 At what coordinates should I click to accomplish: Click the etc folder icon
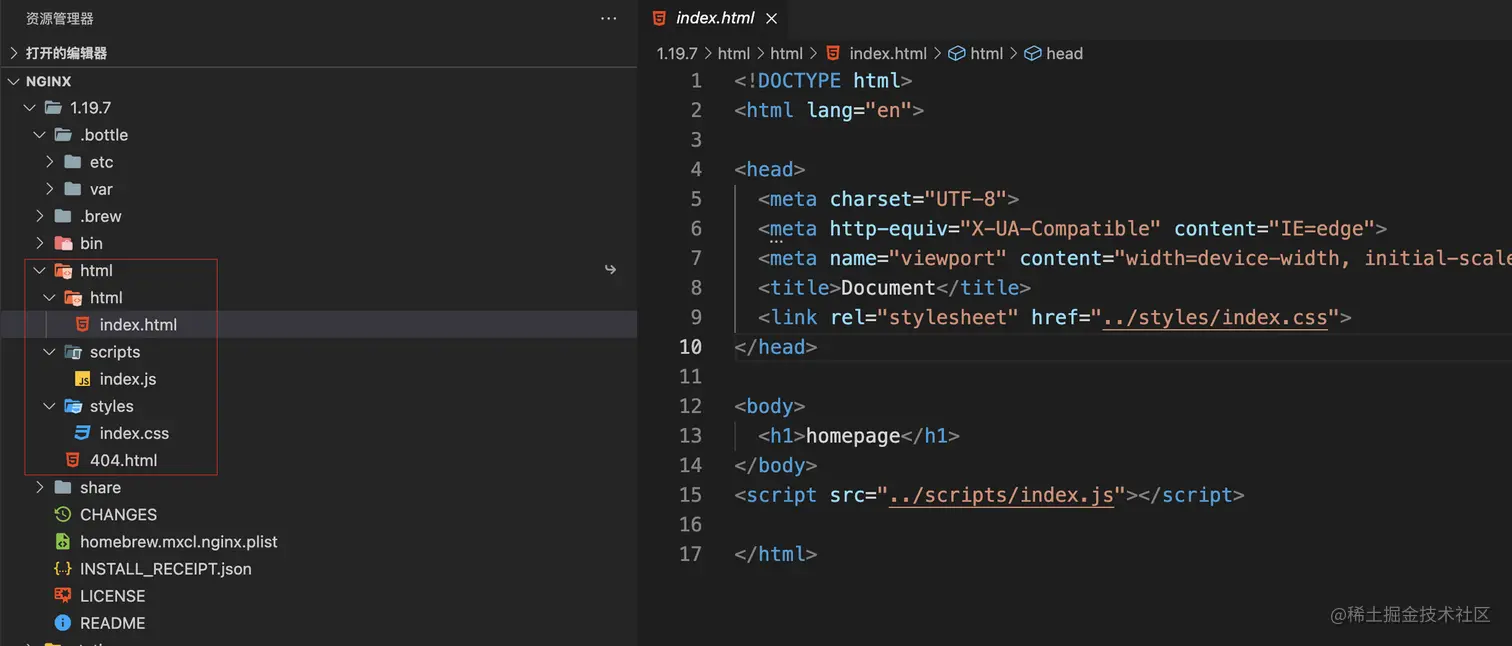73,162
